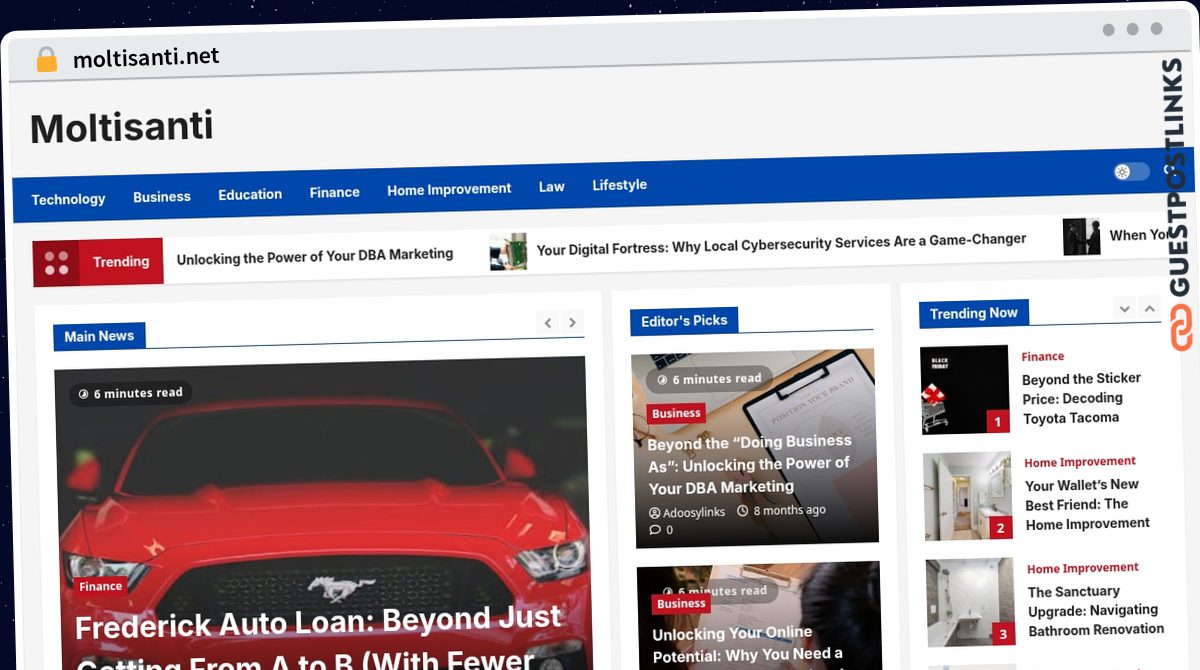Toggle the dark mode switch
1200x670 pixels.
(1132, 172)
